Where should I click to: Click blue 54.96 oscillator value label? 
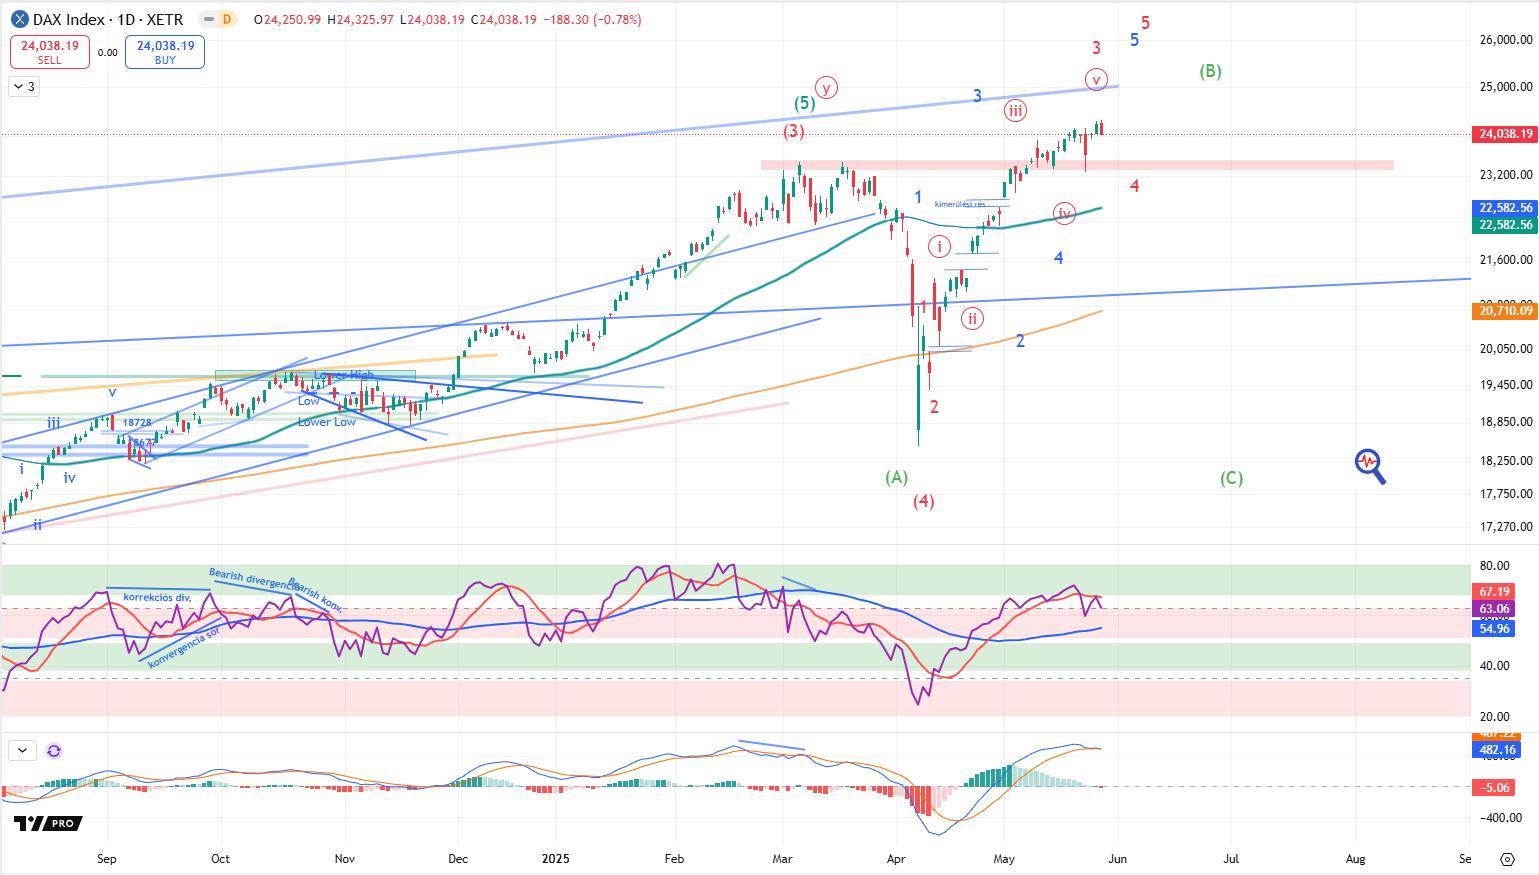[x=1494, y=628]
